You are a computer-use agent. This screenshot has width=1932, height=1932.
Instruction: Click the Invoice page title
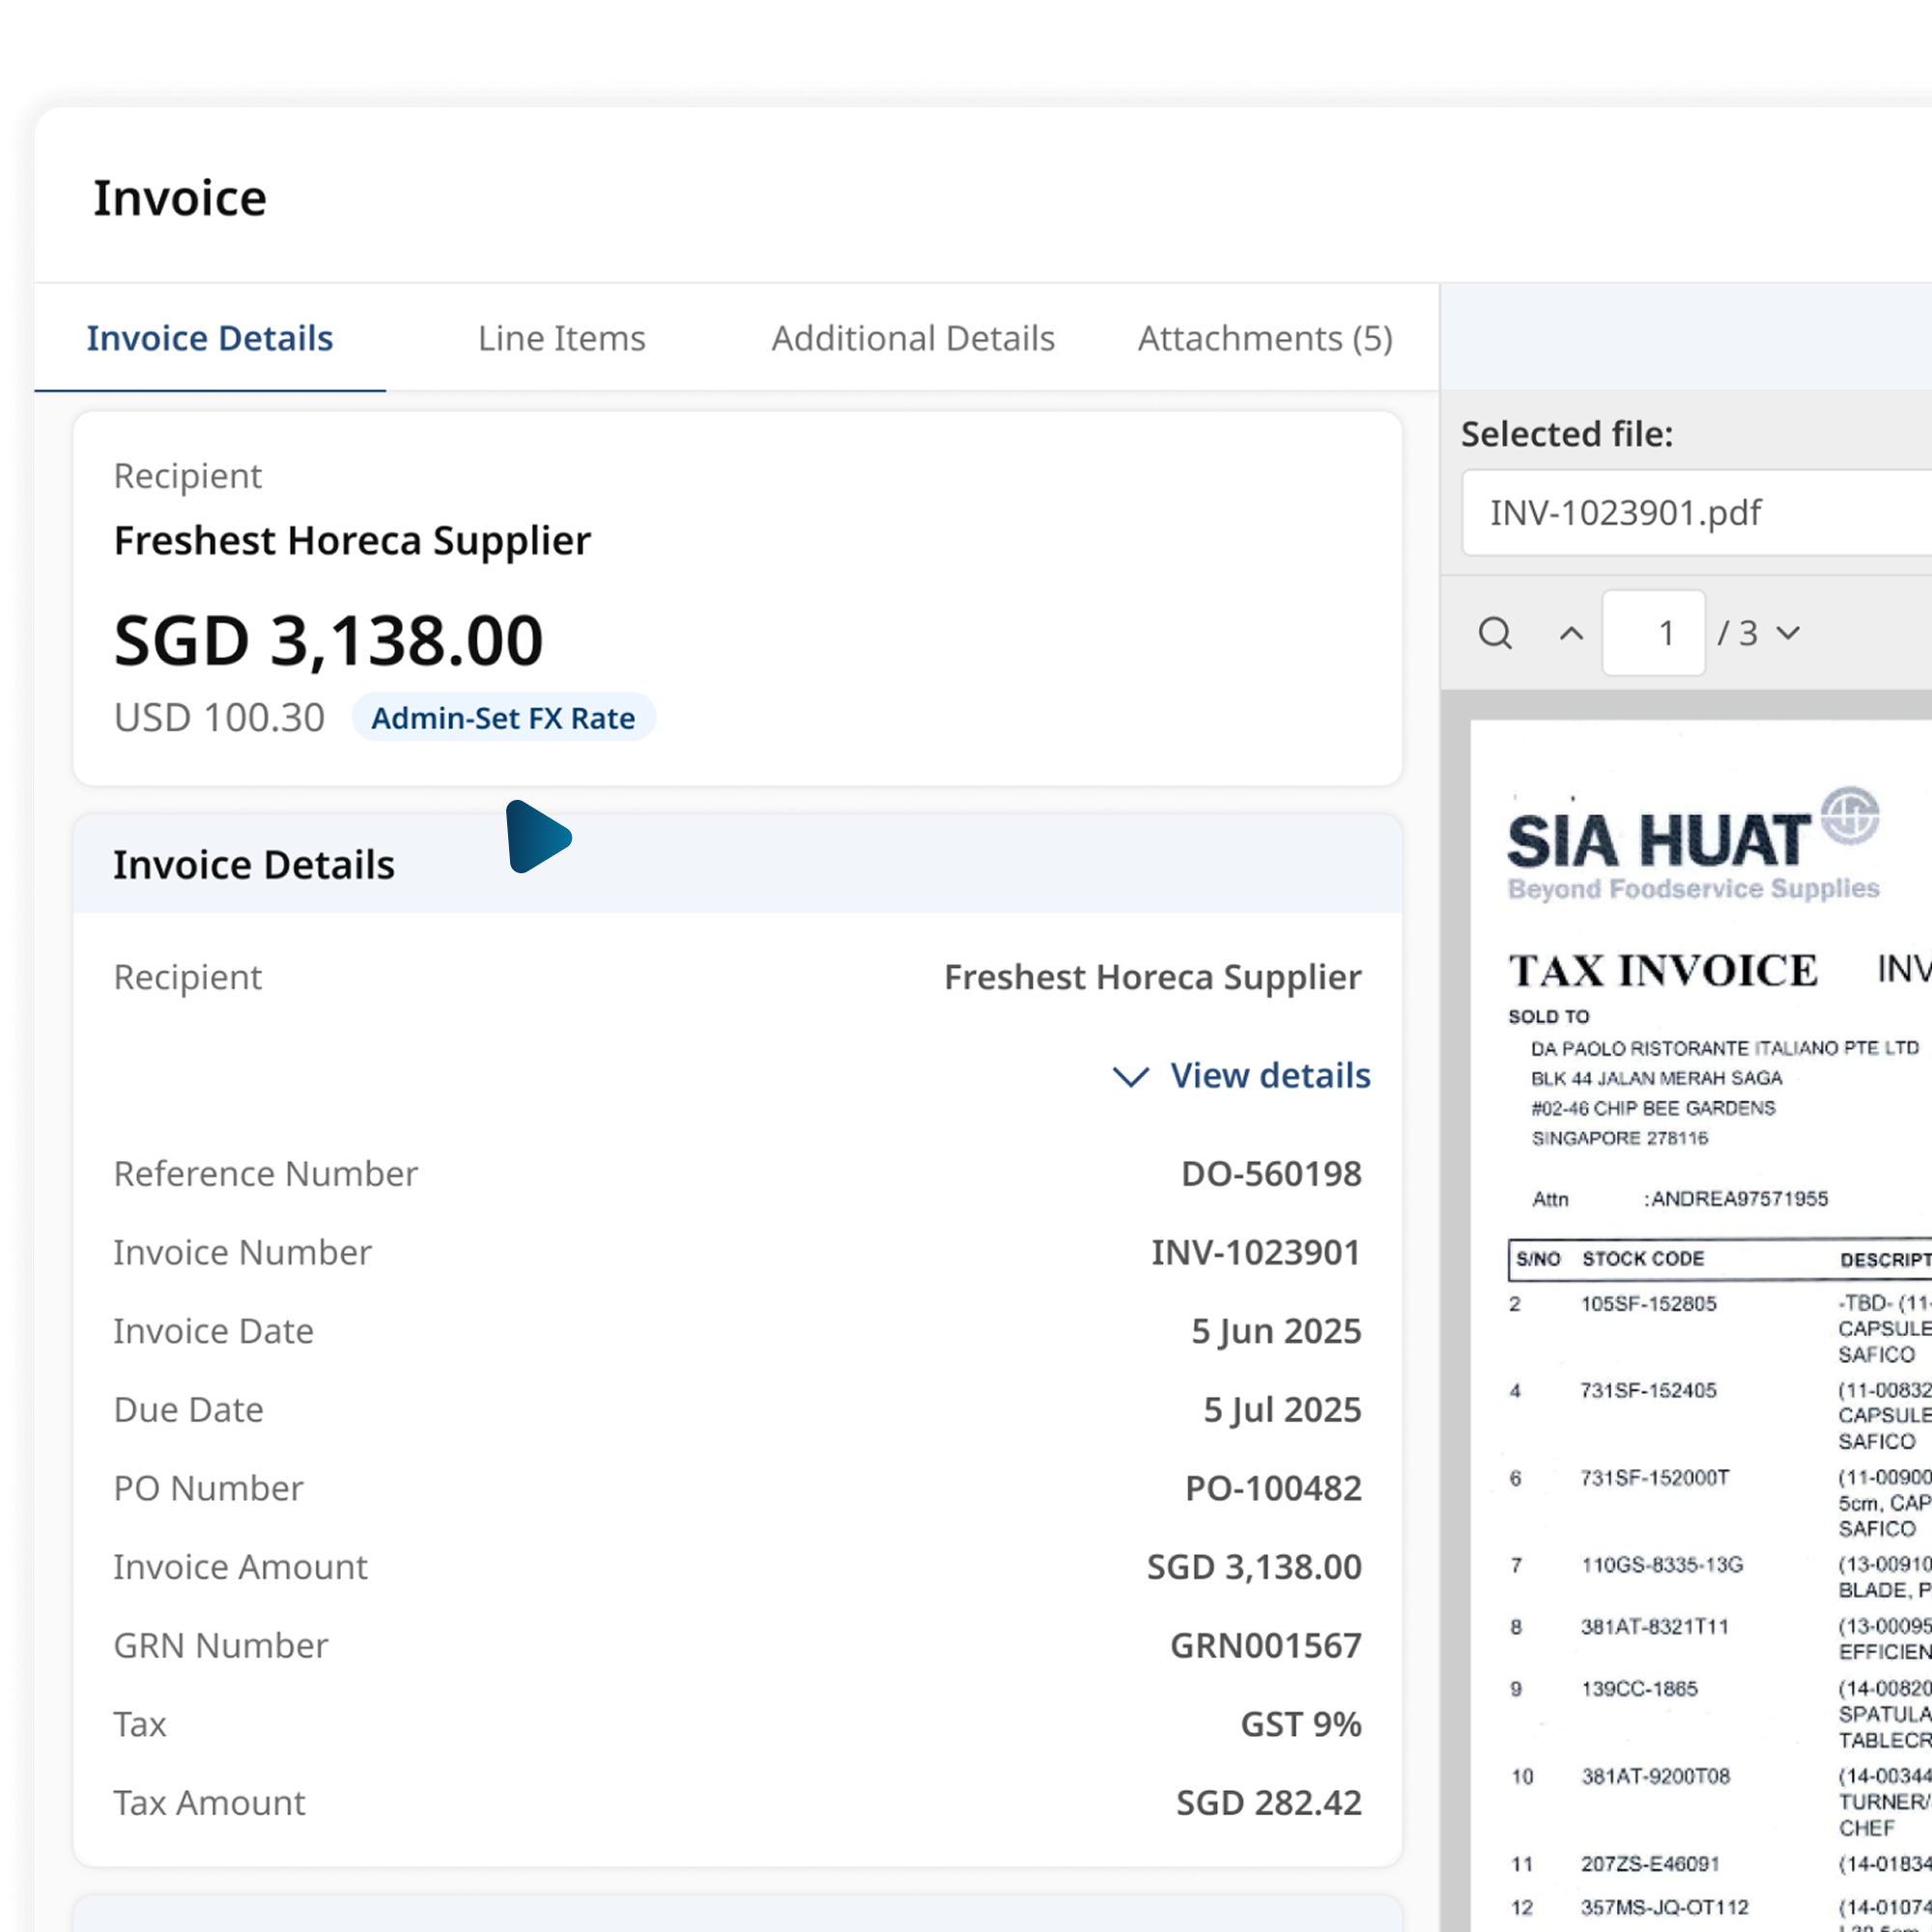[x=180, y=198]
